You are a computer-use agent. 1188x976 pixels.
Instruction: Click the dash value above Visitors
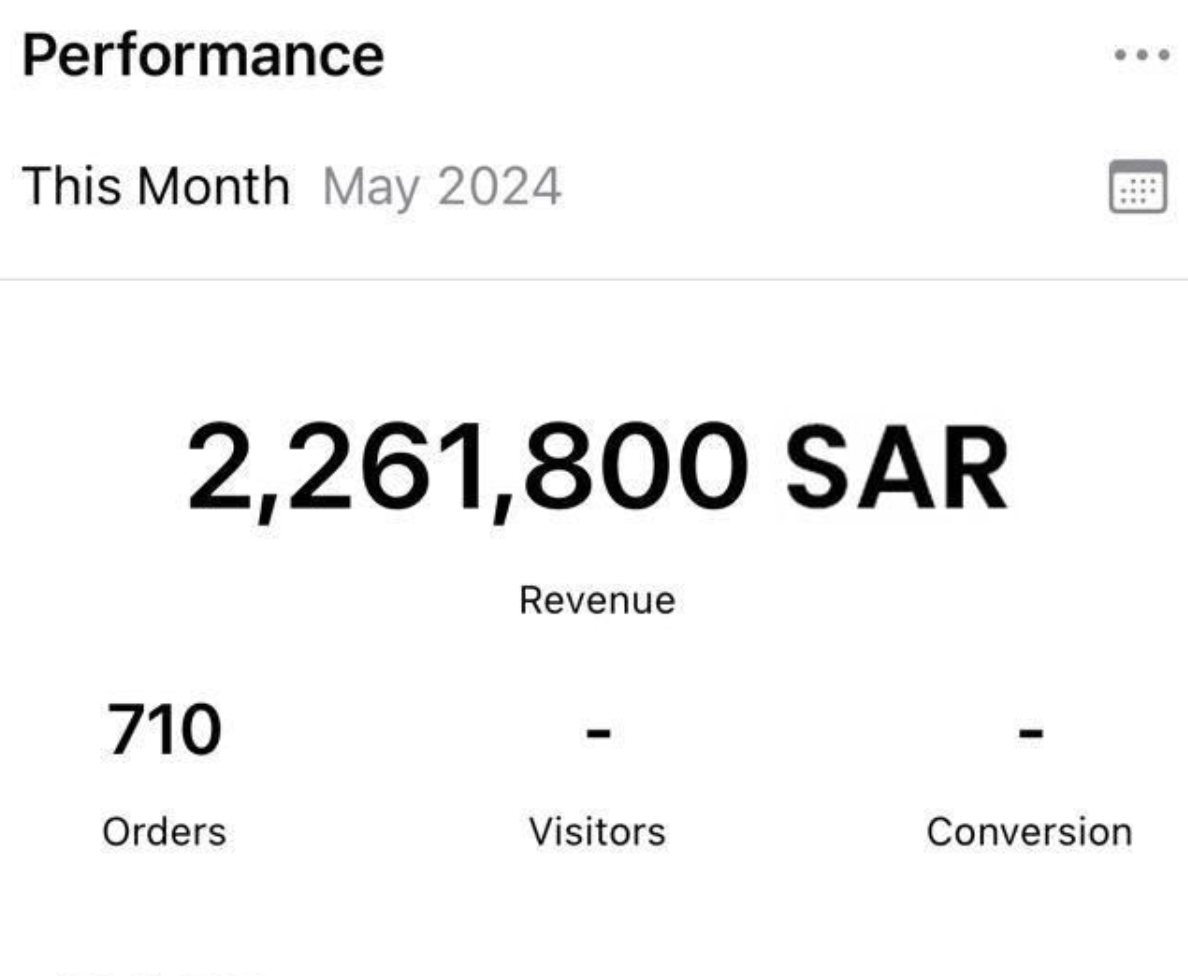[x=597, y=734]
